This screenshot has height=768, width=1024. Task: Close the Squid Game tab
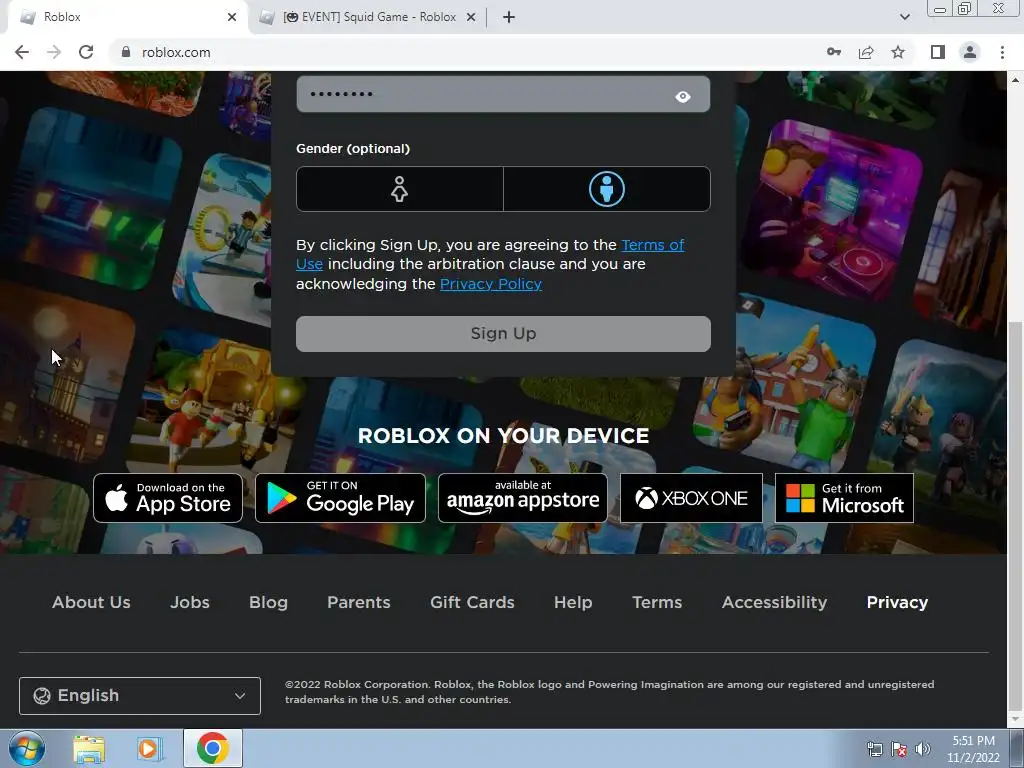point(471,17)
